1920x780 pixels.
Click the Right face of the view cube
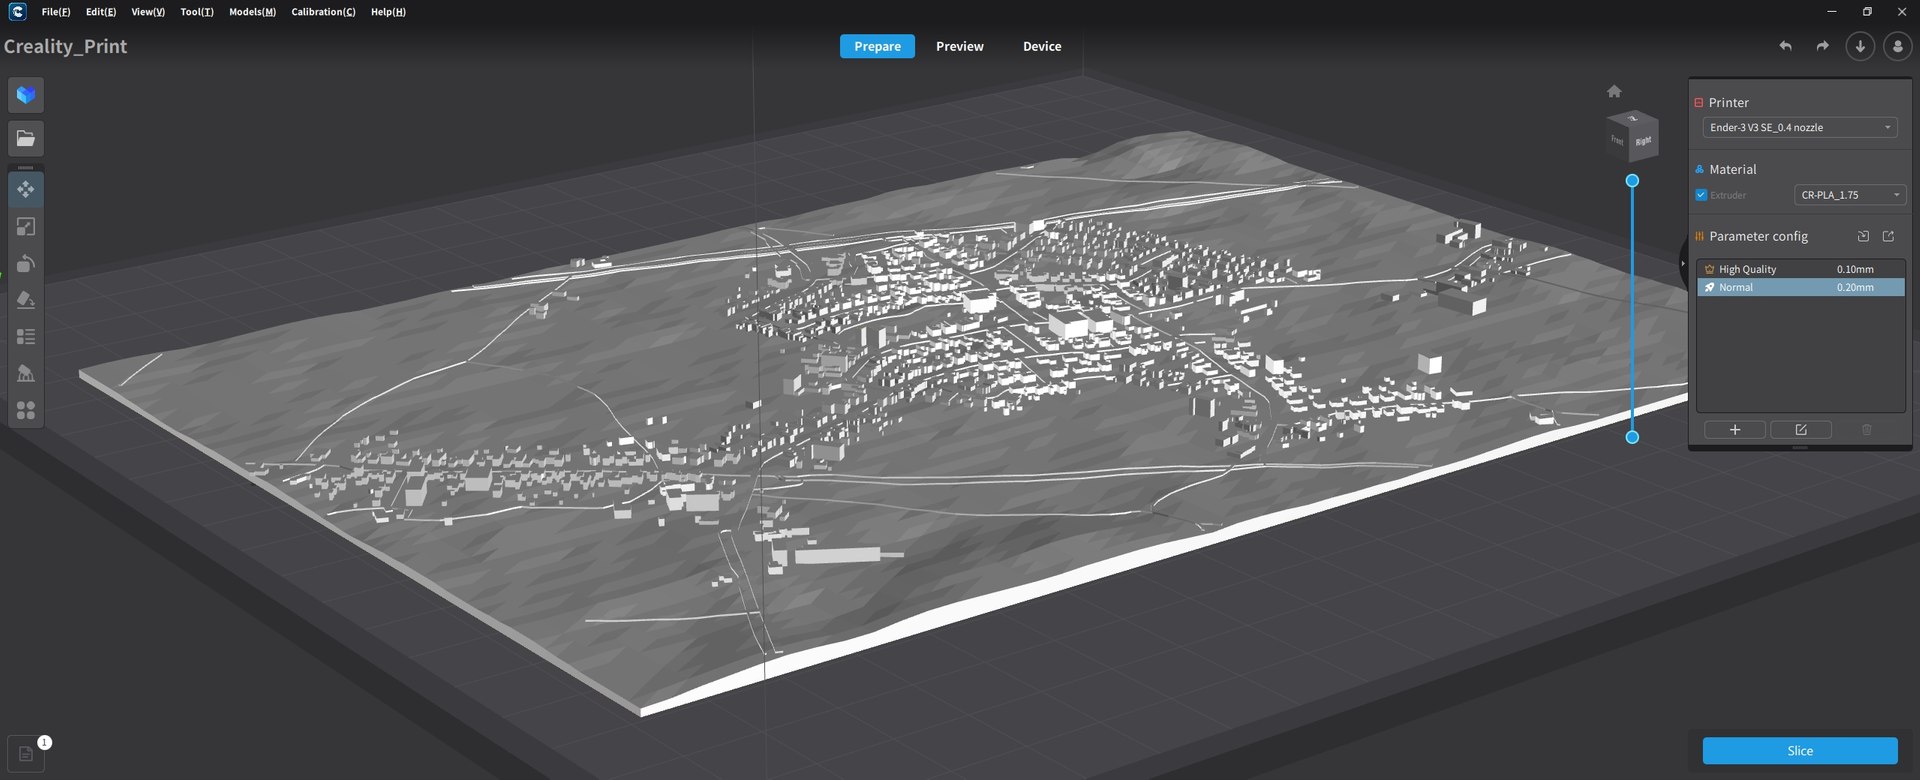(1644, 140)
